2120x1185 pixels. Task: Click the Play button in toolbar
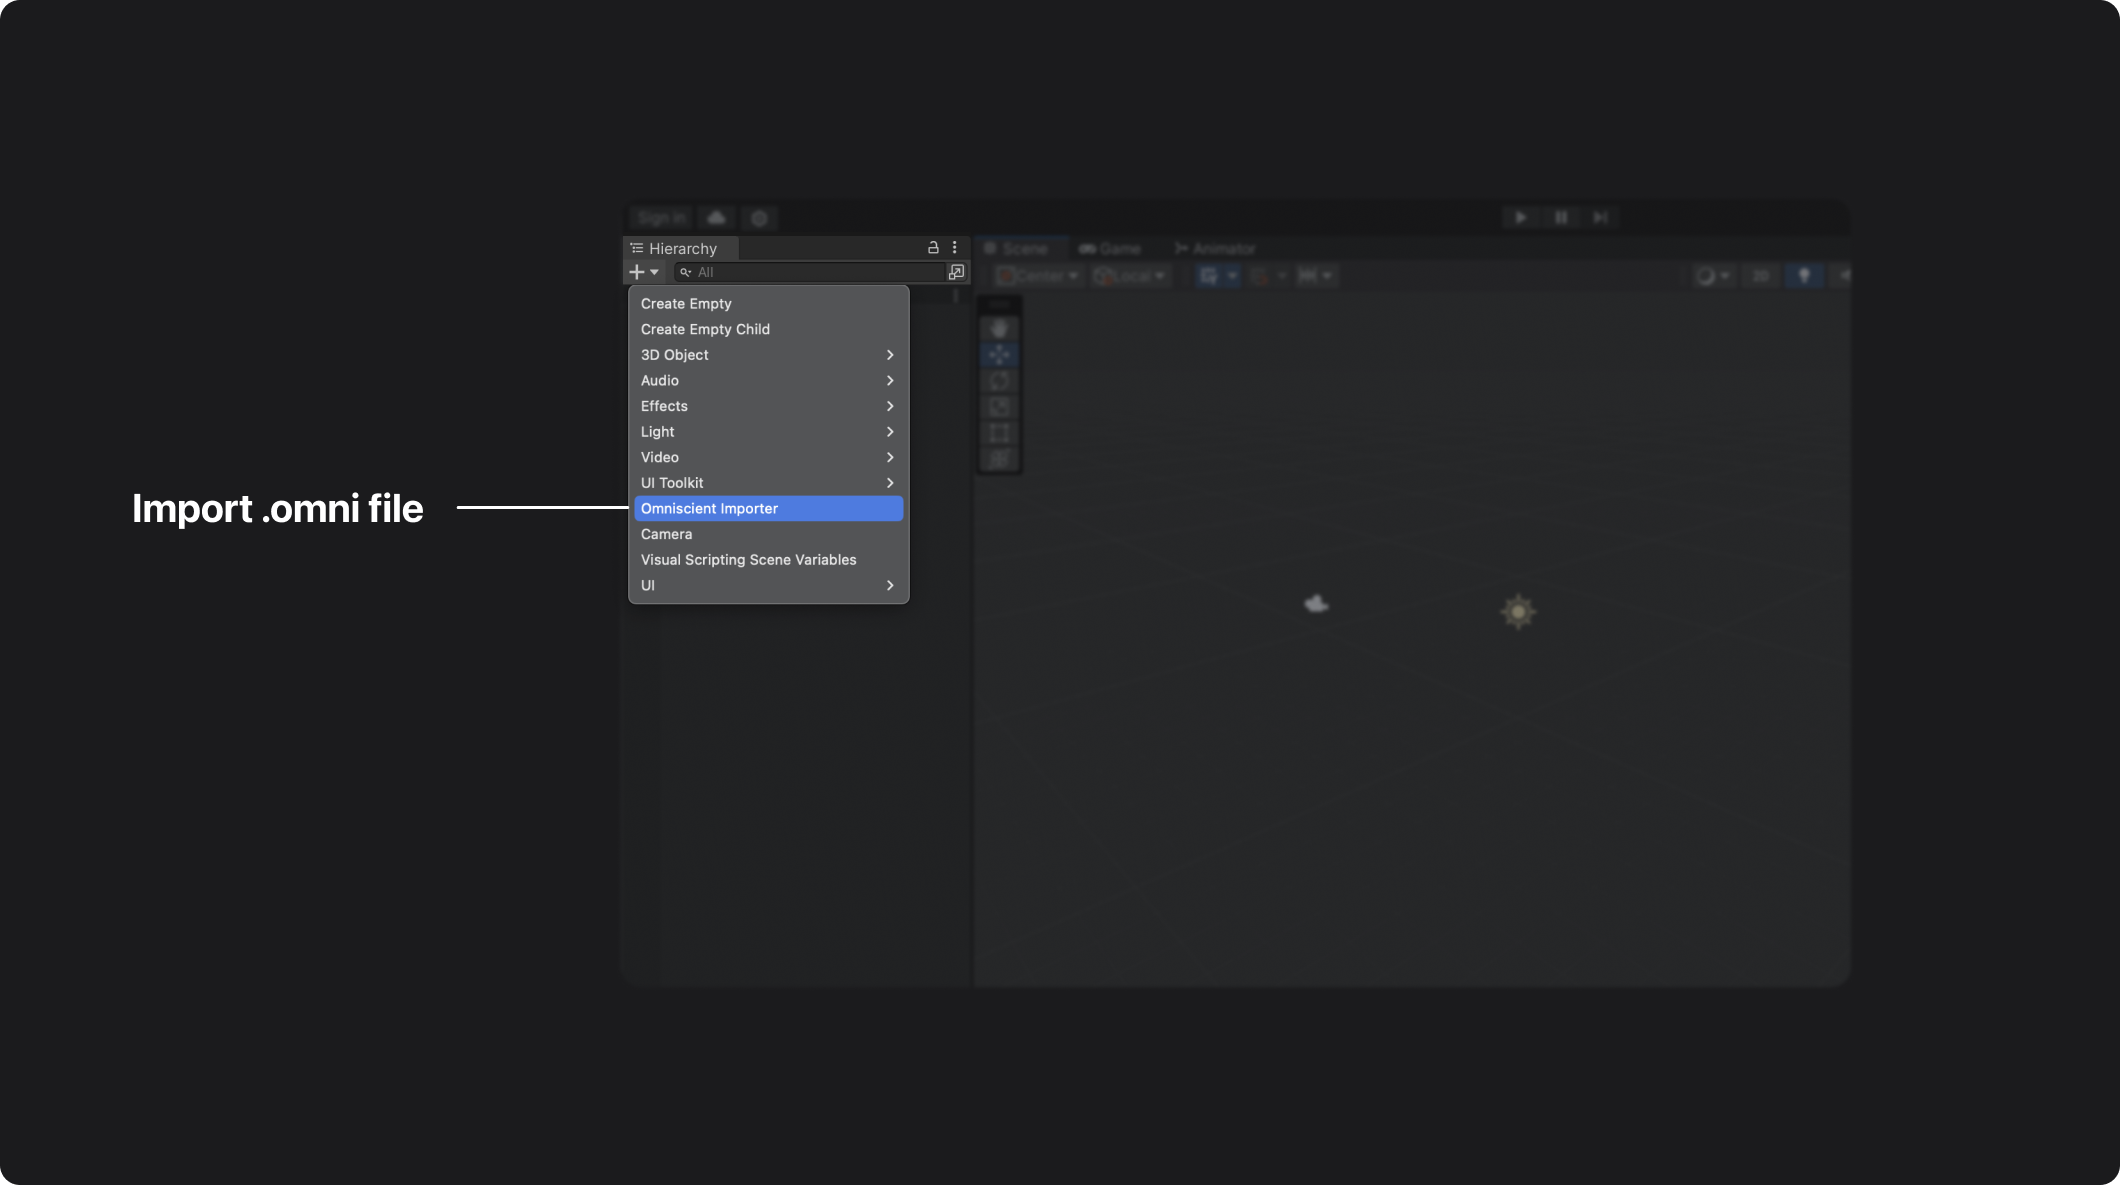tap(1520, 218)
